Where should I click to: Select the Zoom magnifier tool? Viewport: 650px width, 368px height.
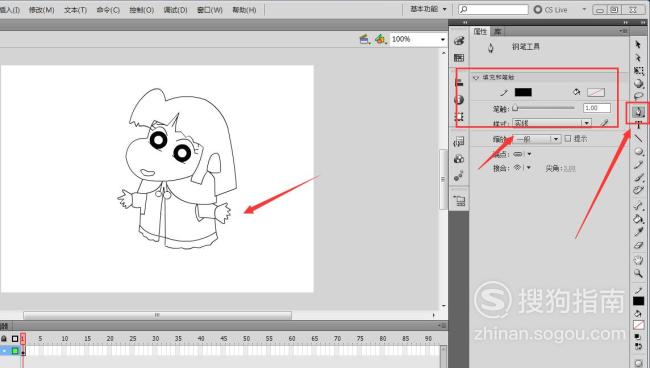[x=638, y=274]
